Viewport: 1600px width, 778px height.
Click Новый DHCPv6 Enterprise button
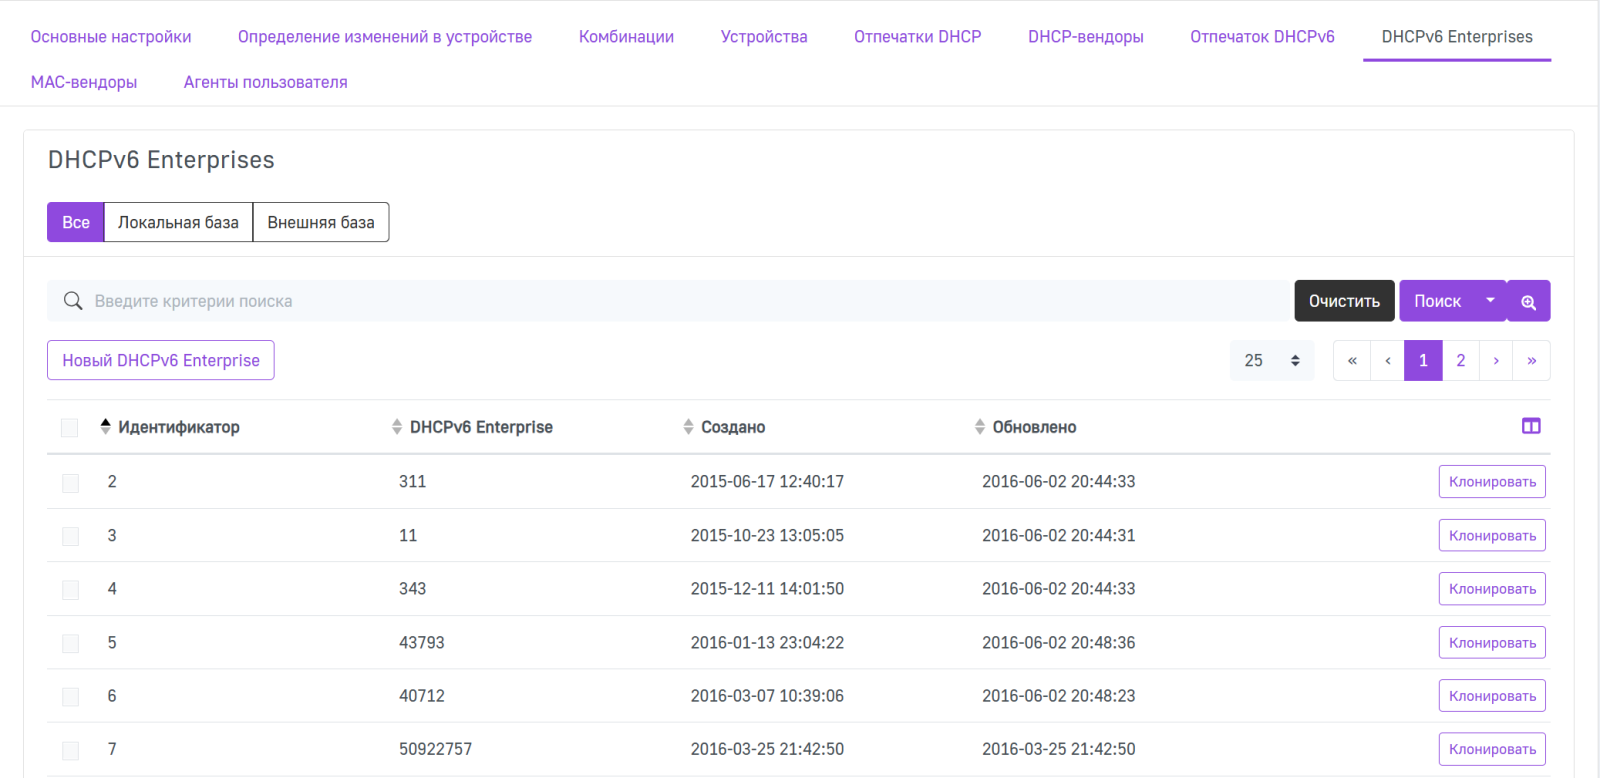[x=161, y=361]
